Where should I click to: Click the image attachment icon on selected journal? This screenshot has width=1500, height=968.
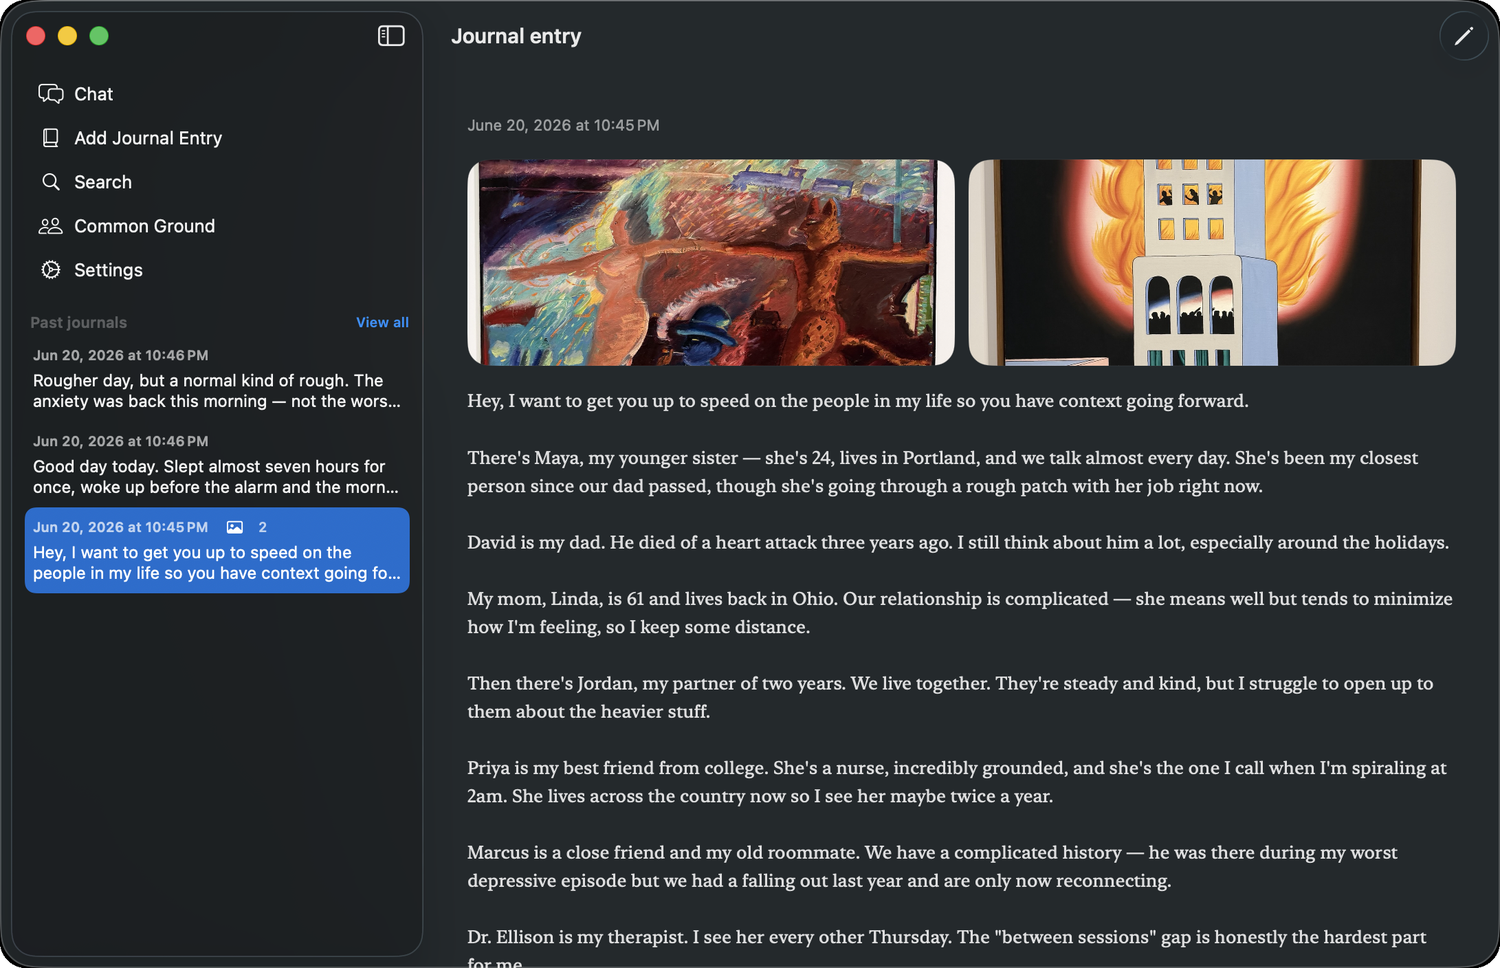click(x=235, y=527)
